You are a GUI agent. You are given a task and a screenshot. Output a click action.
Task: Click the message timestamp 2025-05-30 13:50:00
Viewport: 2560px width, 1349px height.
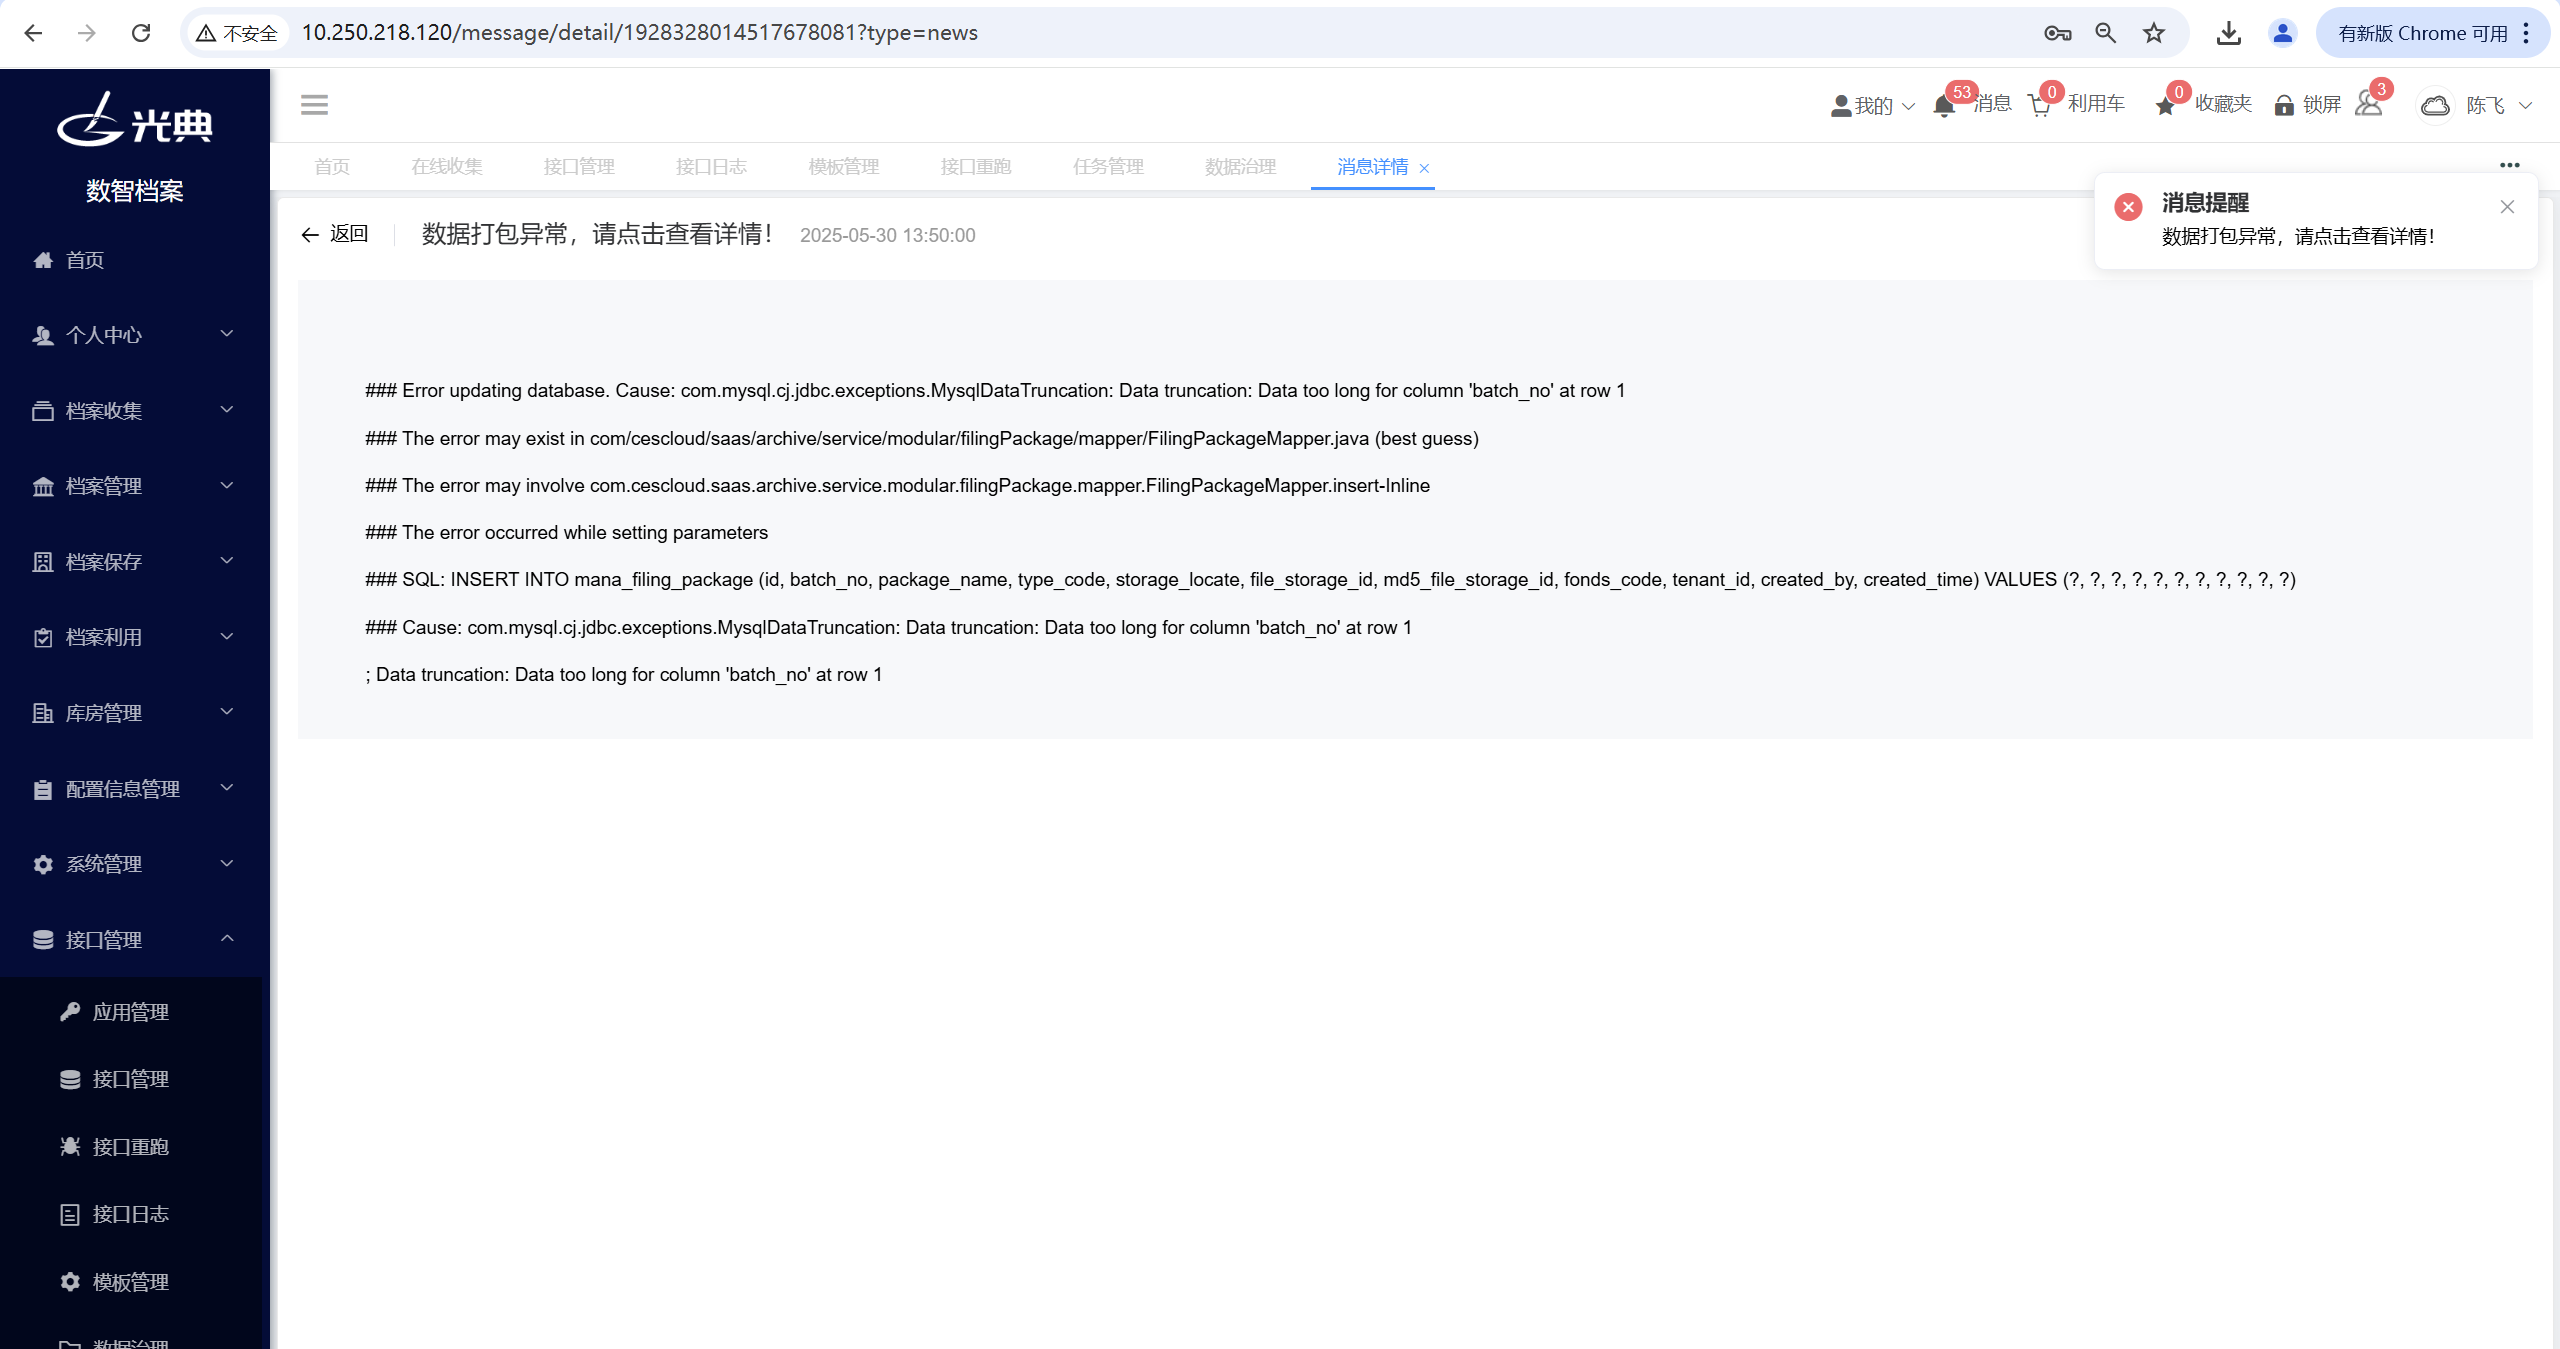pos(888,236)
